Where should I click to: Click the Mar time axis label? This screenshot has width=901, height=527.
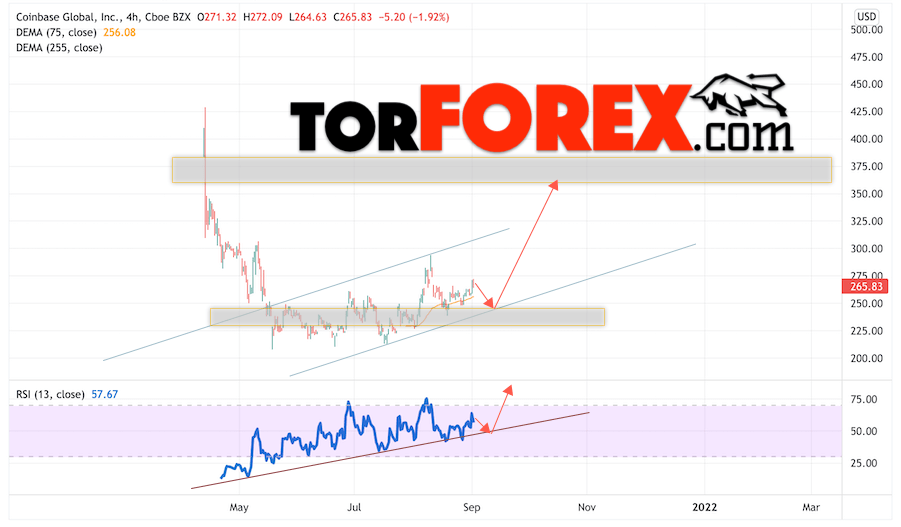click(x=811, y=507)
